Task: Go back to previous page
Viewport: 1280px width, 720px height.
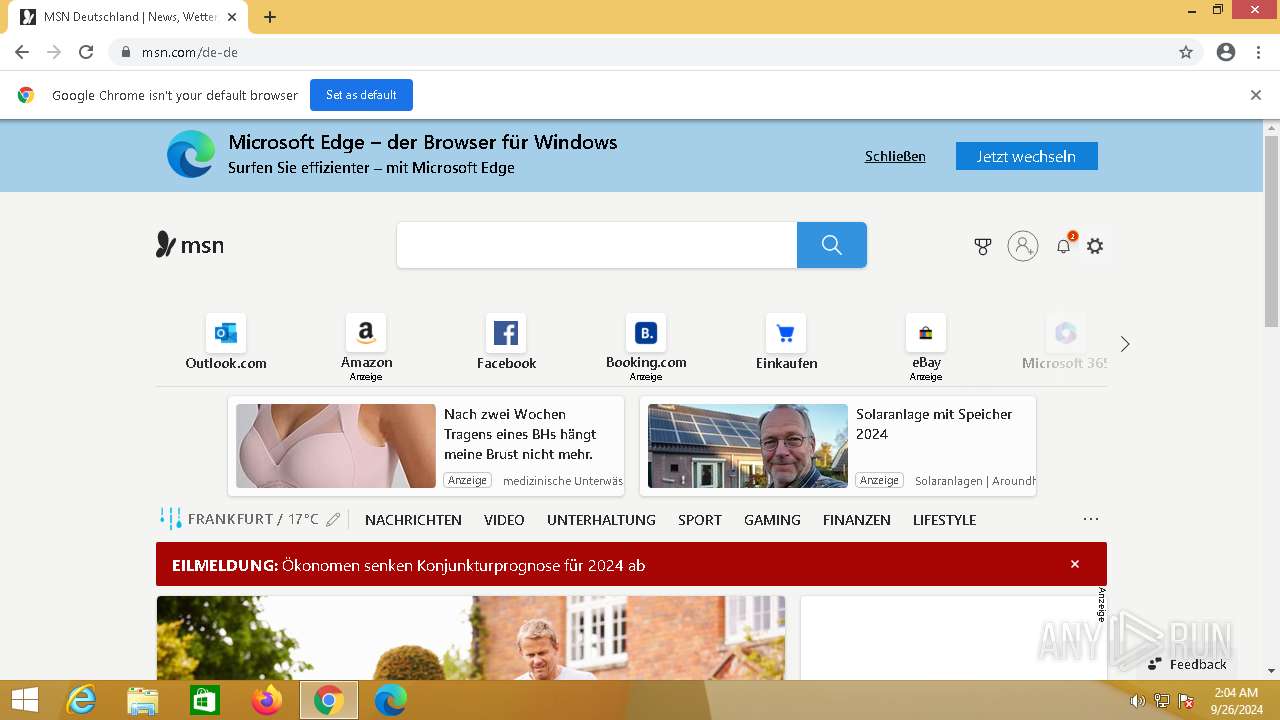Action: [x=22, y=52]
